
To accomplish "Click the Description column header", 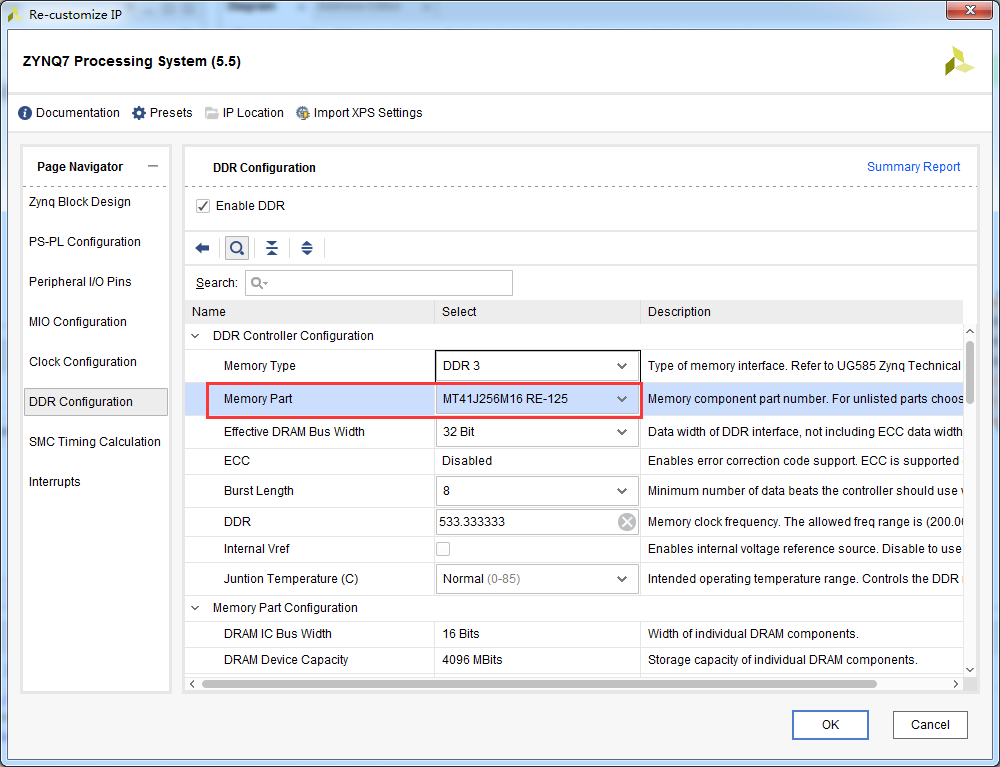I will (x=802, y=312).
